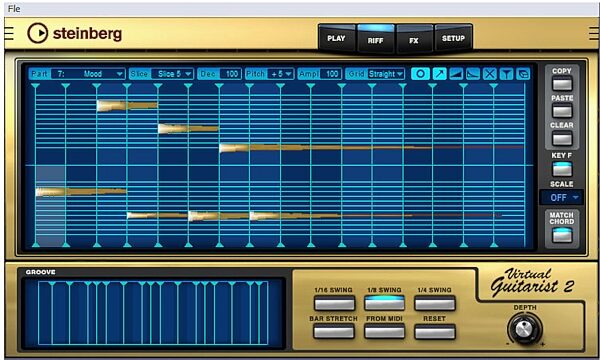600x360 pixels.
Task: Select the highest-pitched slice waveform in the grid
Action: click(x=127, y=105)
